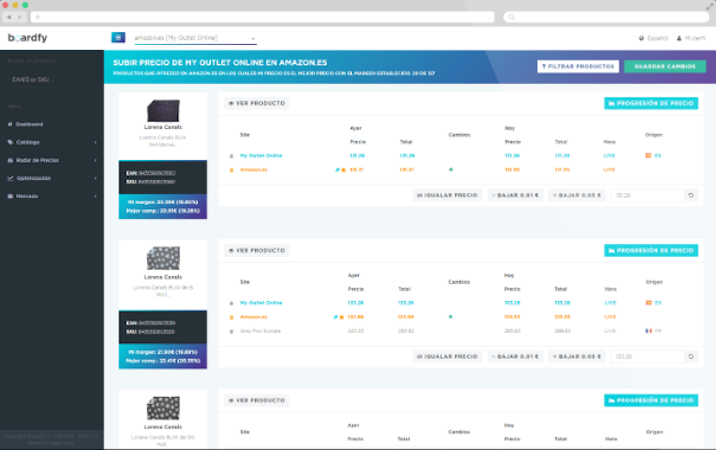
Task: Click Bajar 0.05 € beside 133.26 field
Action: point(577,356)
